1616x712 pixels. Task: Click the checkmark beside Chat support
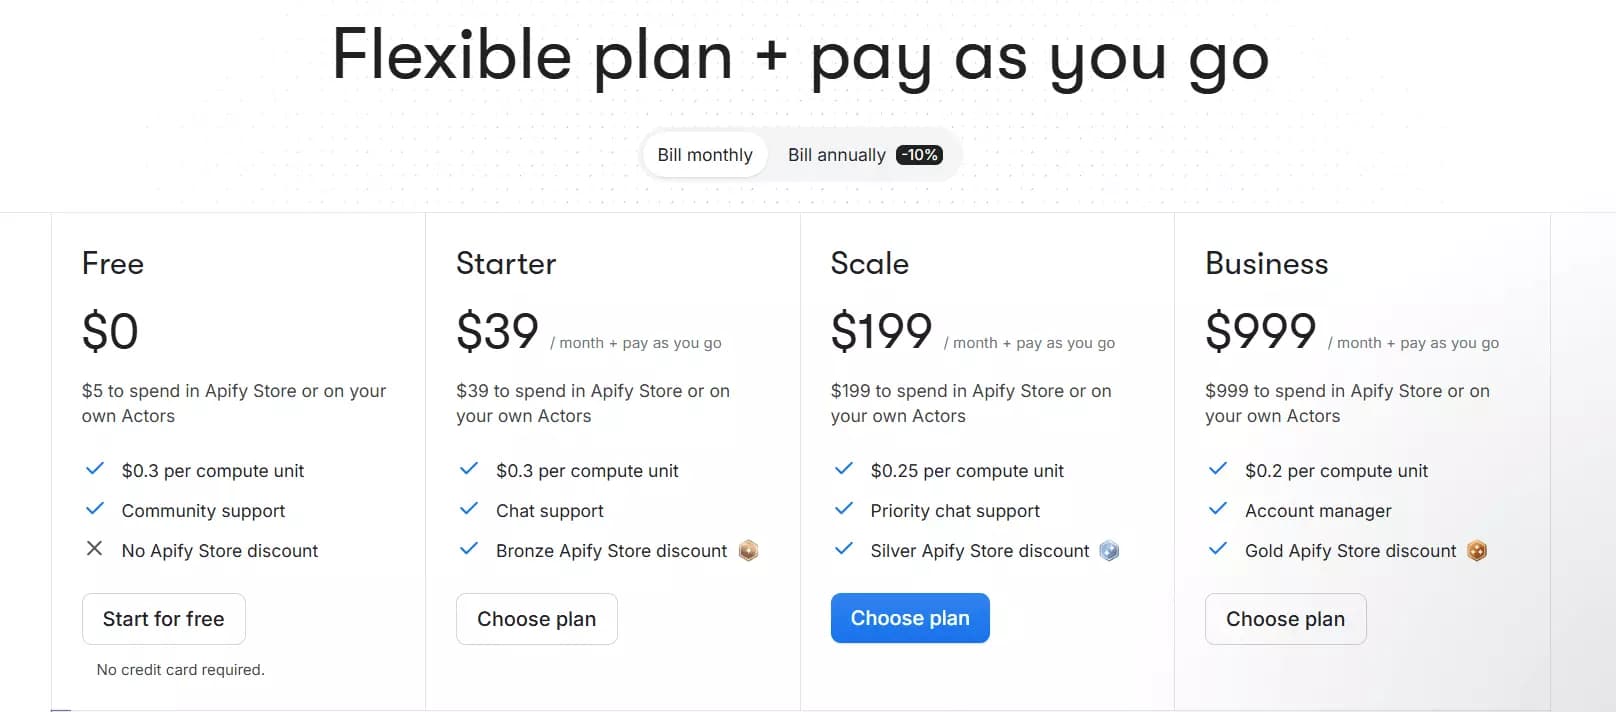pos(468,509)
